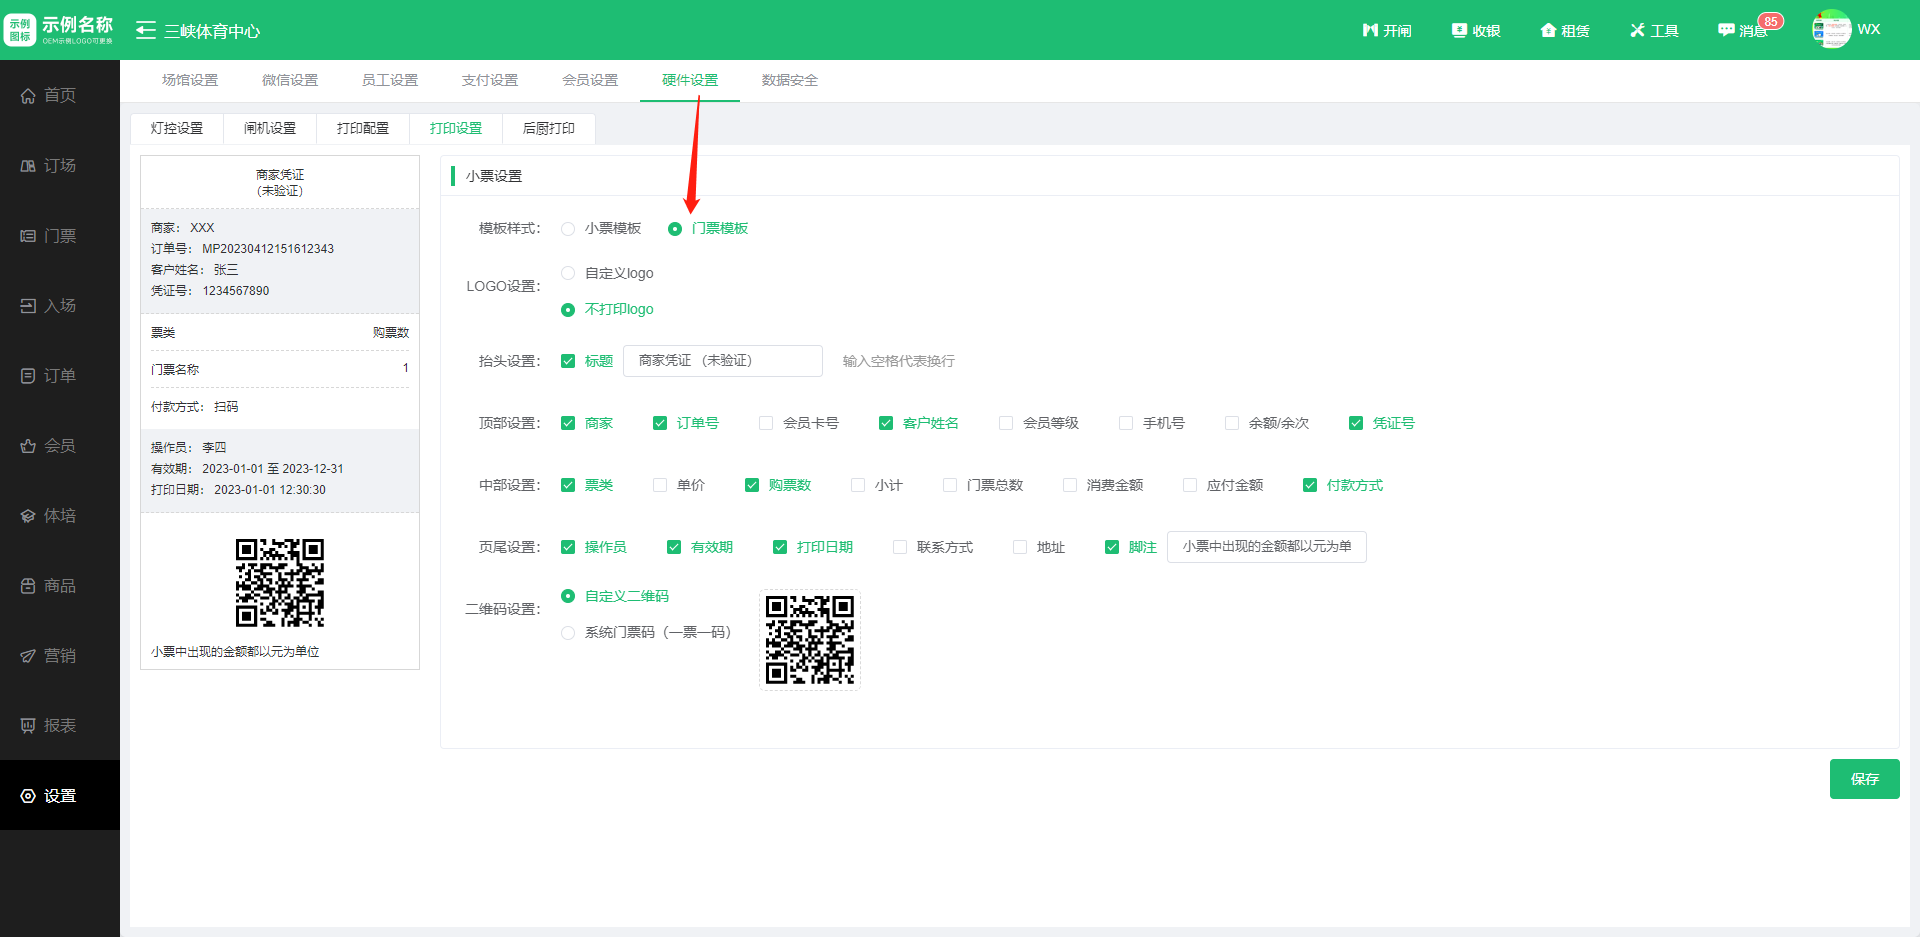Click the WX user avatar
Screen dimensions: 1920x937
point(1831,29)
